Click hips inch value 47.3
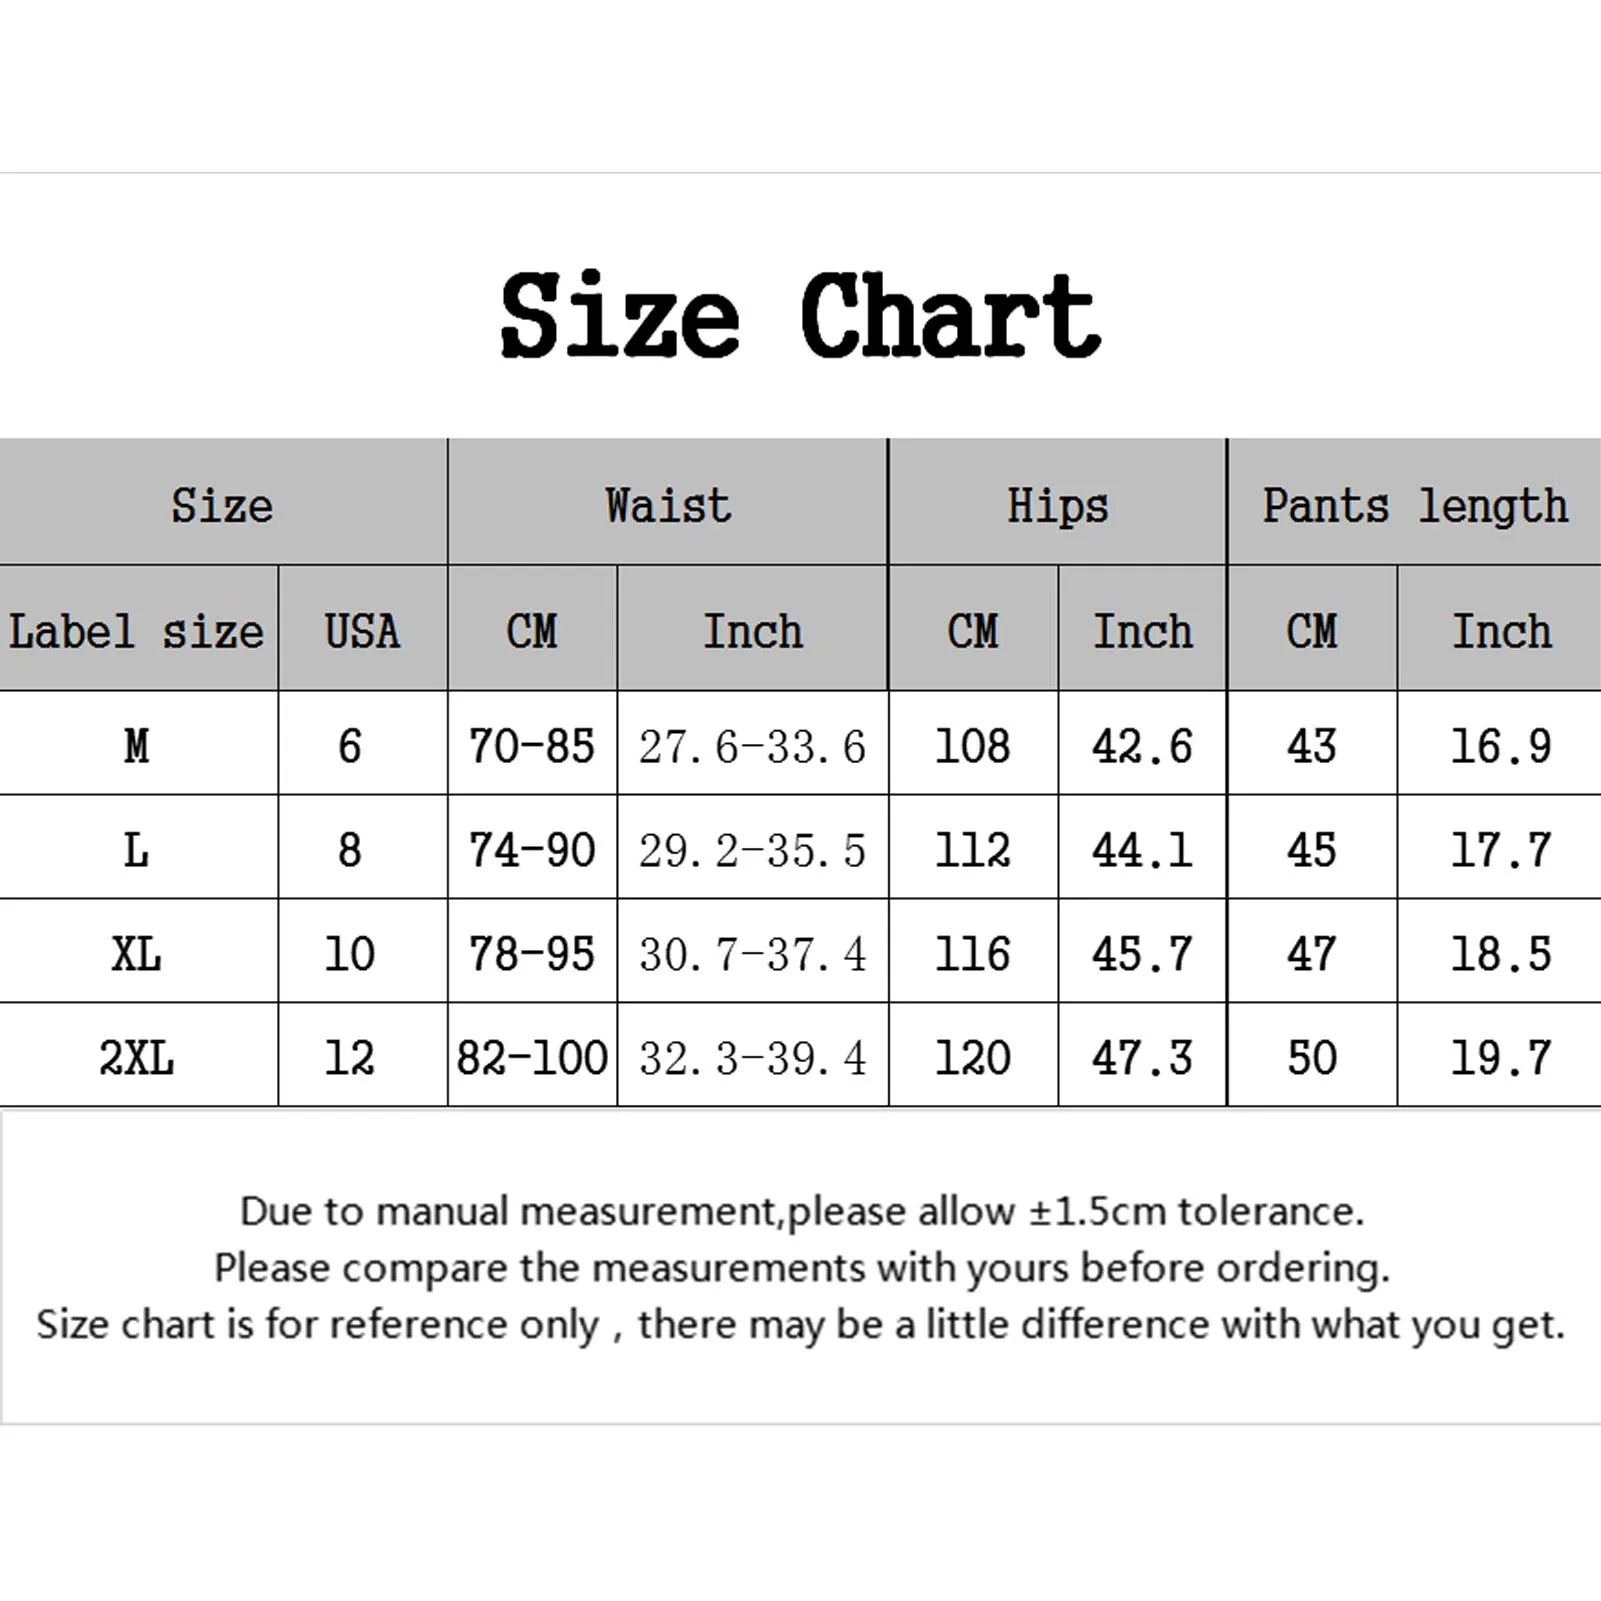 [x=1142, y=1057]
